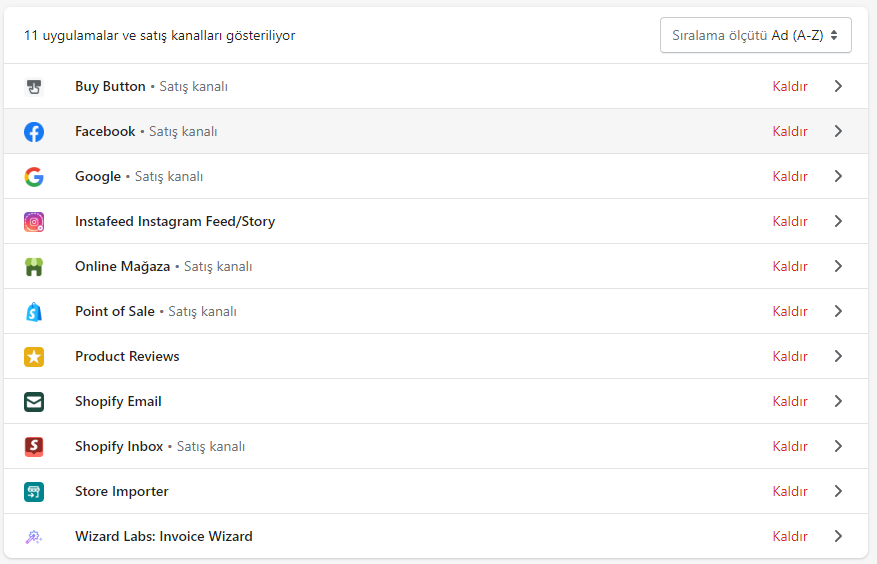The image size is (877, 564).
Task: Expand the Google row chevron
Action: click(x=838, y=176)
